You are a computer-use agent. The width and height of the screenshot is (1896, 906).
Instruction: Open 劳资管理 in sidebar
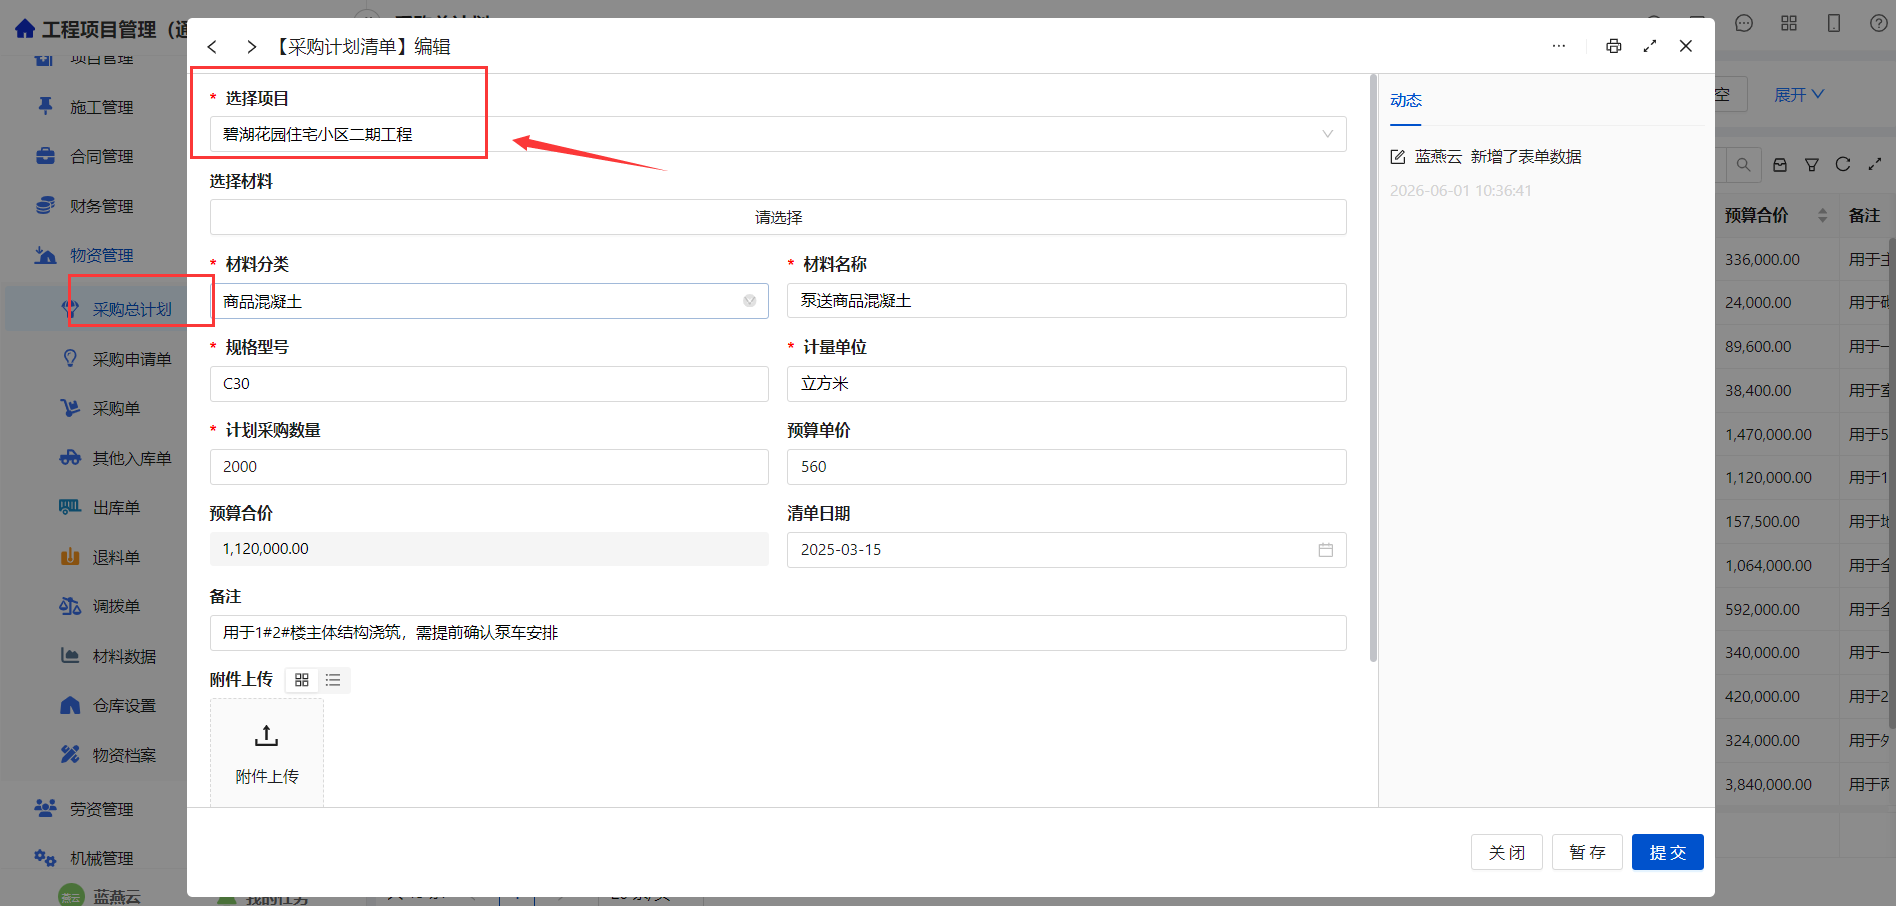tap(101, 809)
